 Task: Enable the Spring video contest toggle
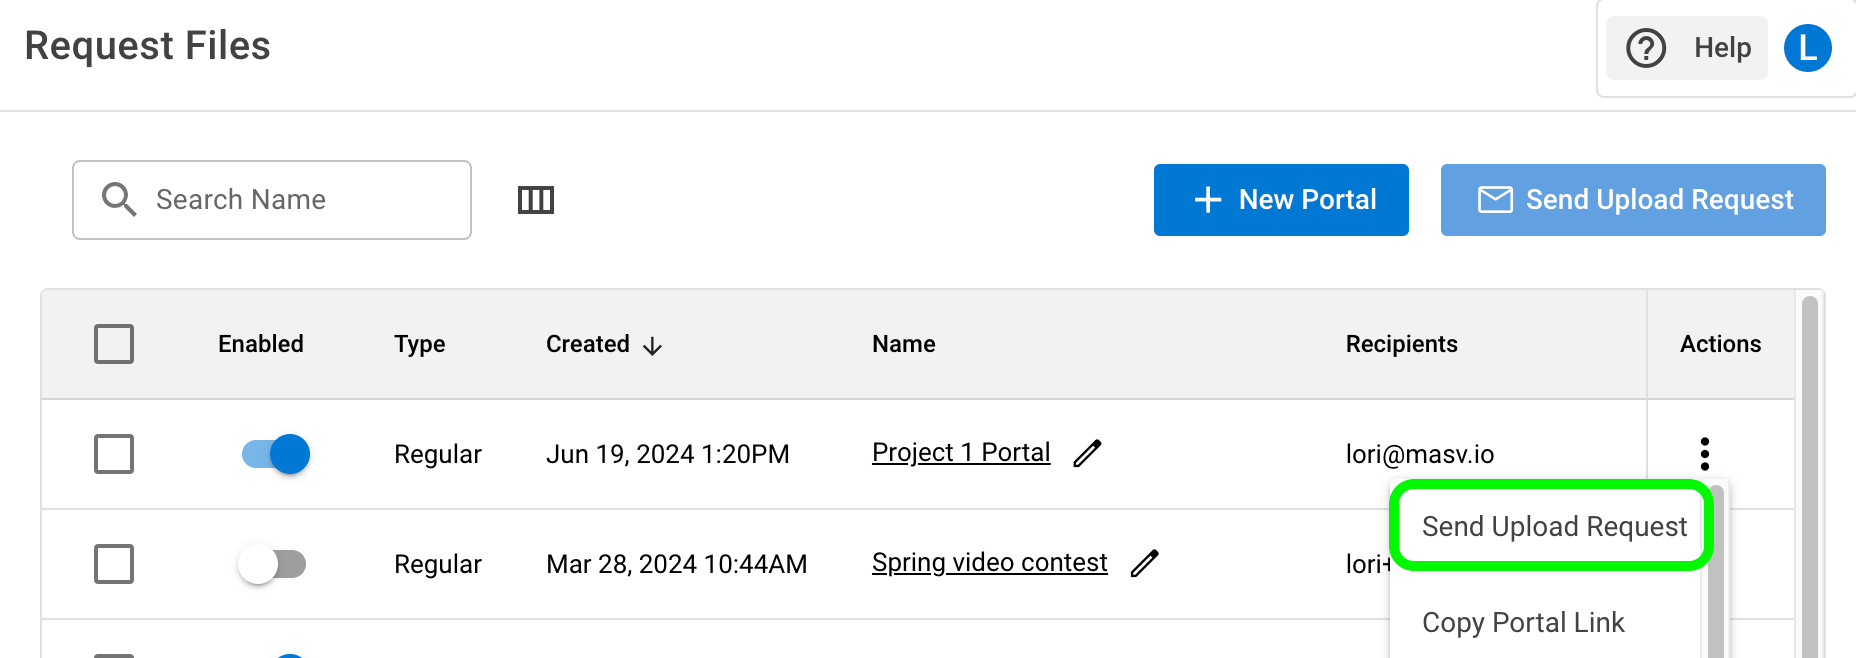[x=272, y=564]
